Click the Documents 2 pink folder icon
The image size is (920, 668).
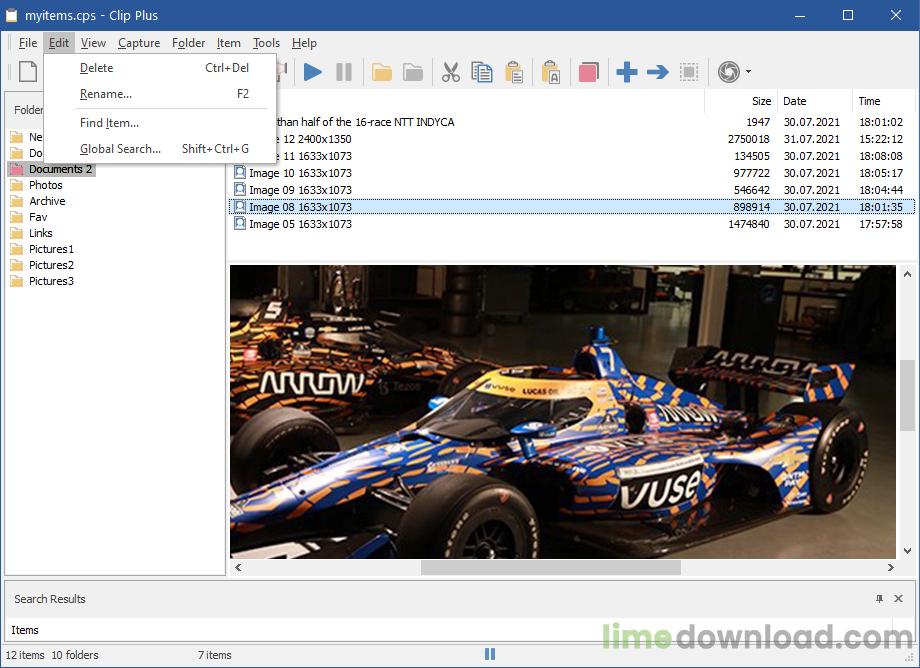[x=17, y=169]
